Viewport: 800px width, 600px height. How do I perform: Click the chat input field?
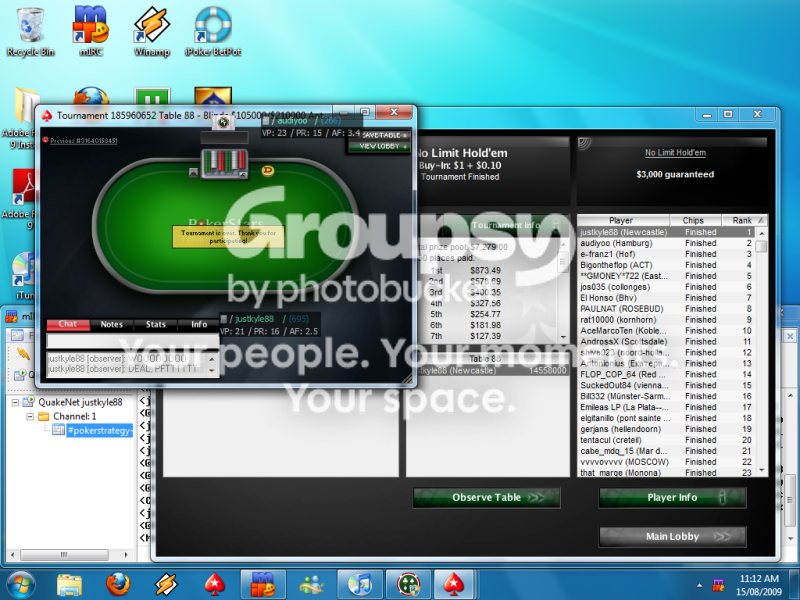coord(133,341)
